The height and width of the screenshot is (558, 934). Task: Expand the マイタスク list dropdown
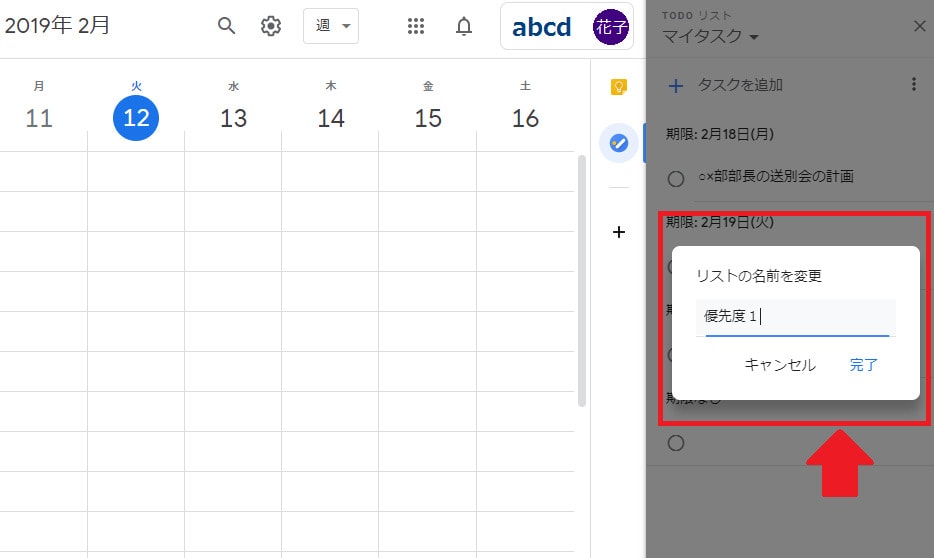(710, 38)
